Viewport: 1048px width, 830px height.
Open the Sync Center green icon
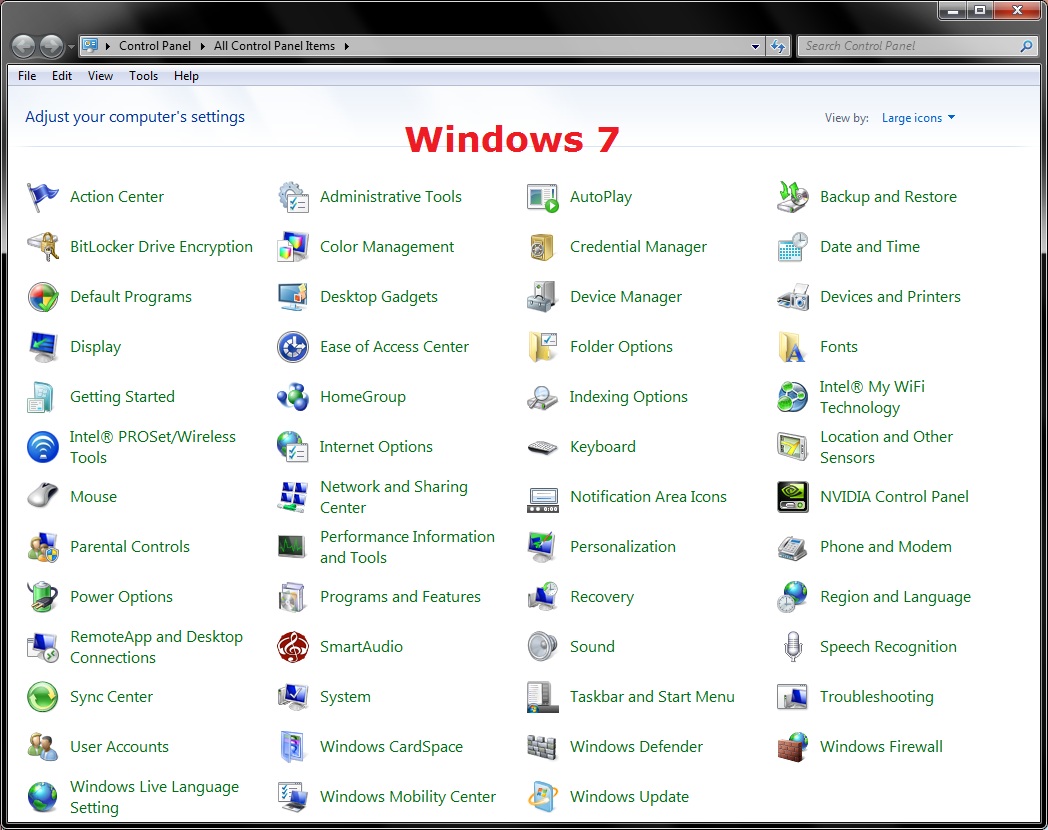click(x=43, y=697)
